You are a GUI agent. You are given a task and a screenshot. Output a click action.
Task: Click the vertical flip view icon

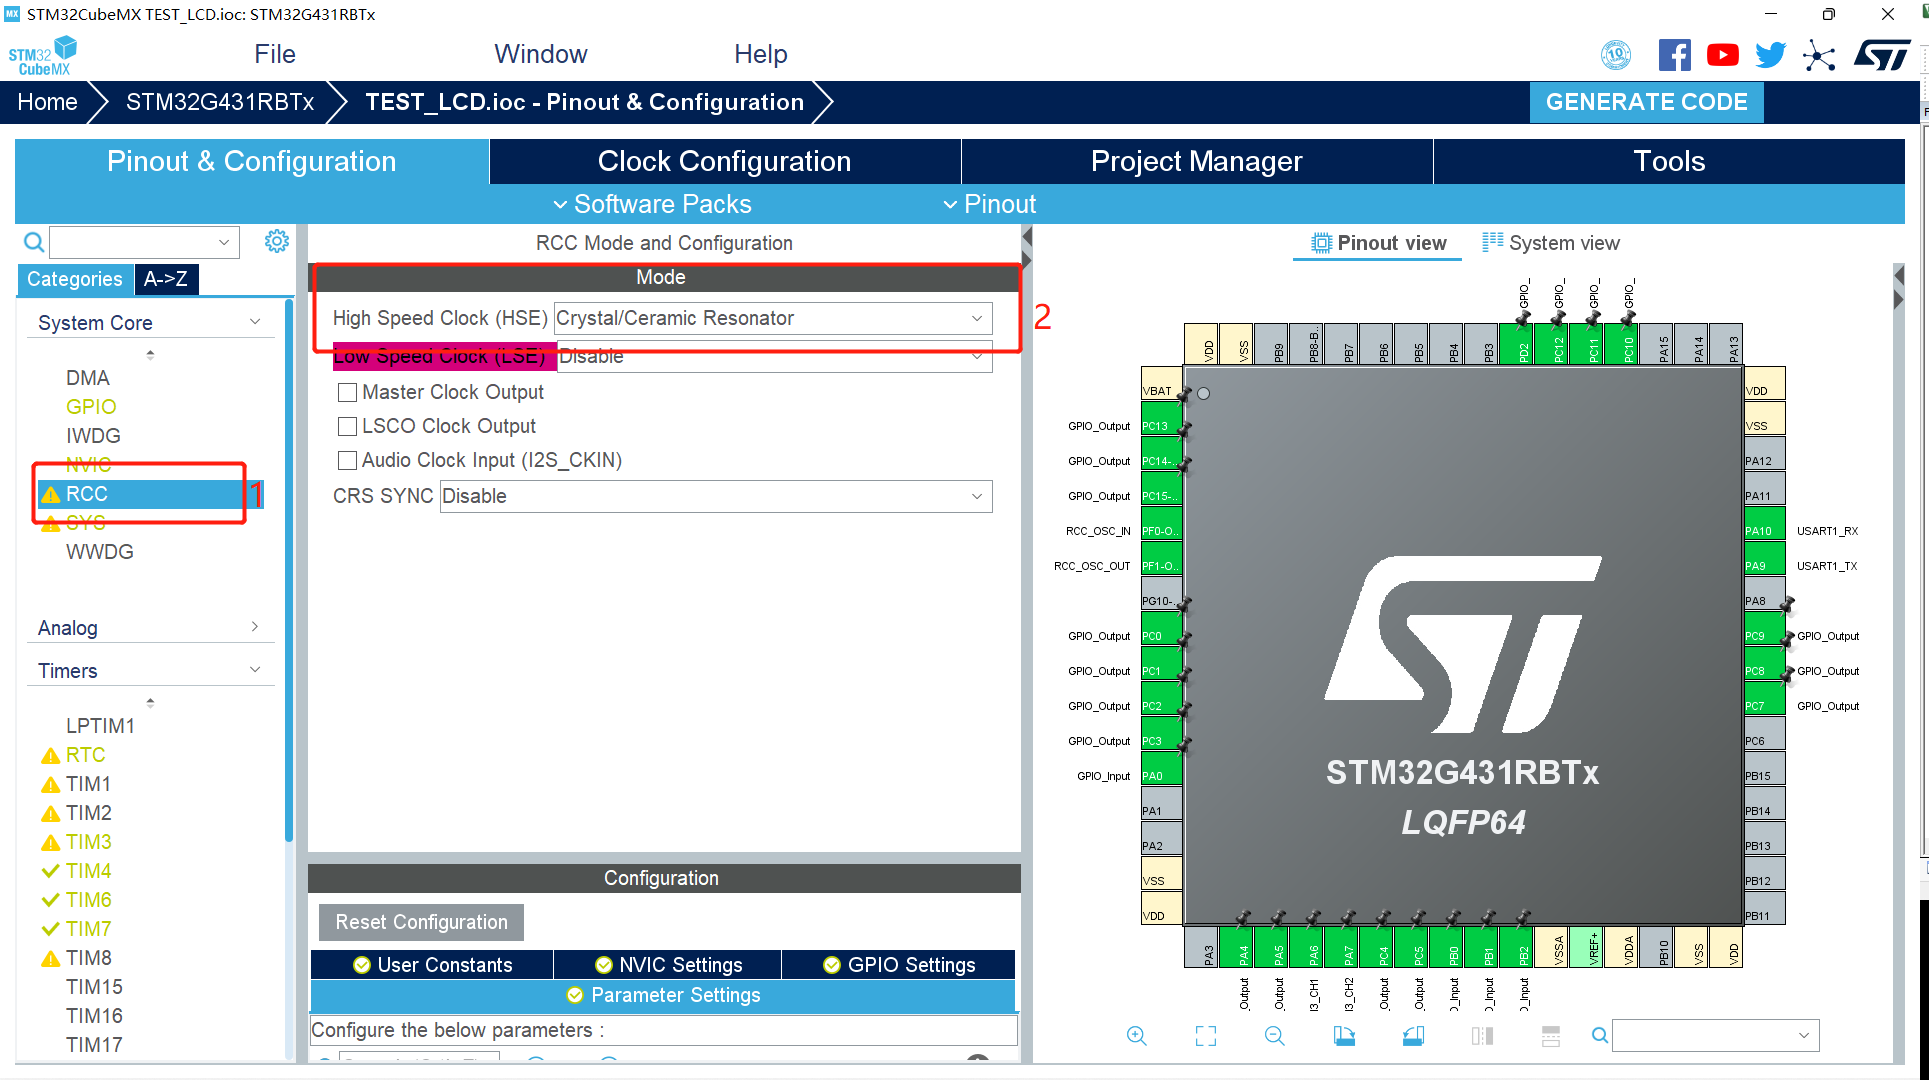coord(1482,1036)
